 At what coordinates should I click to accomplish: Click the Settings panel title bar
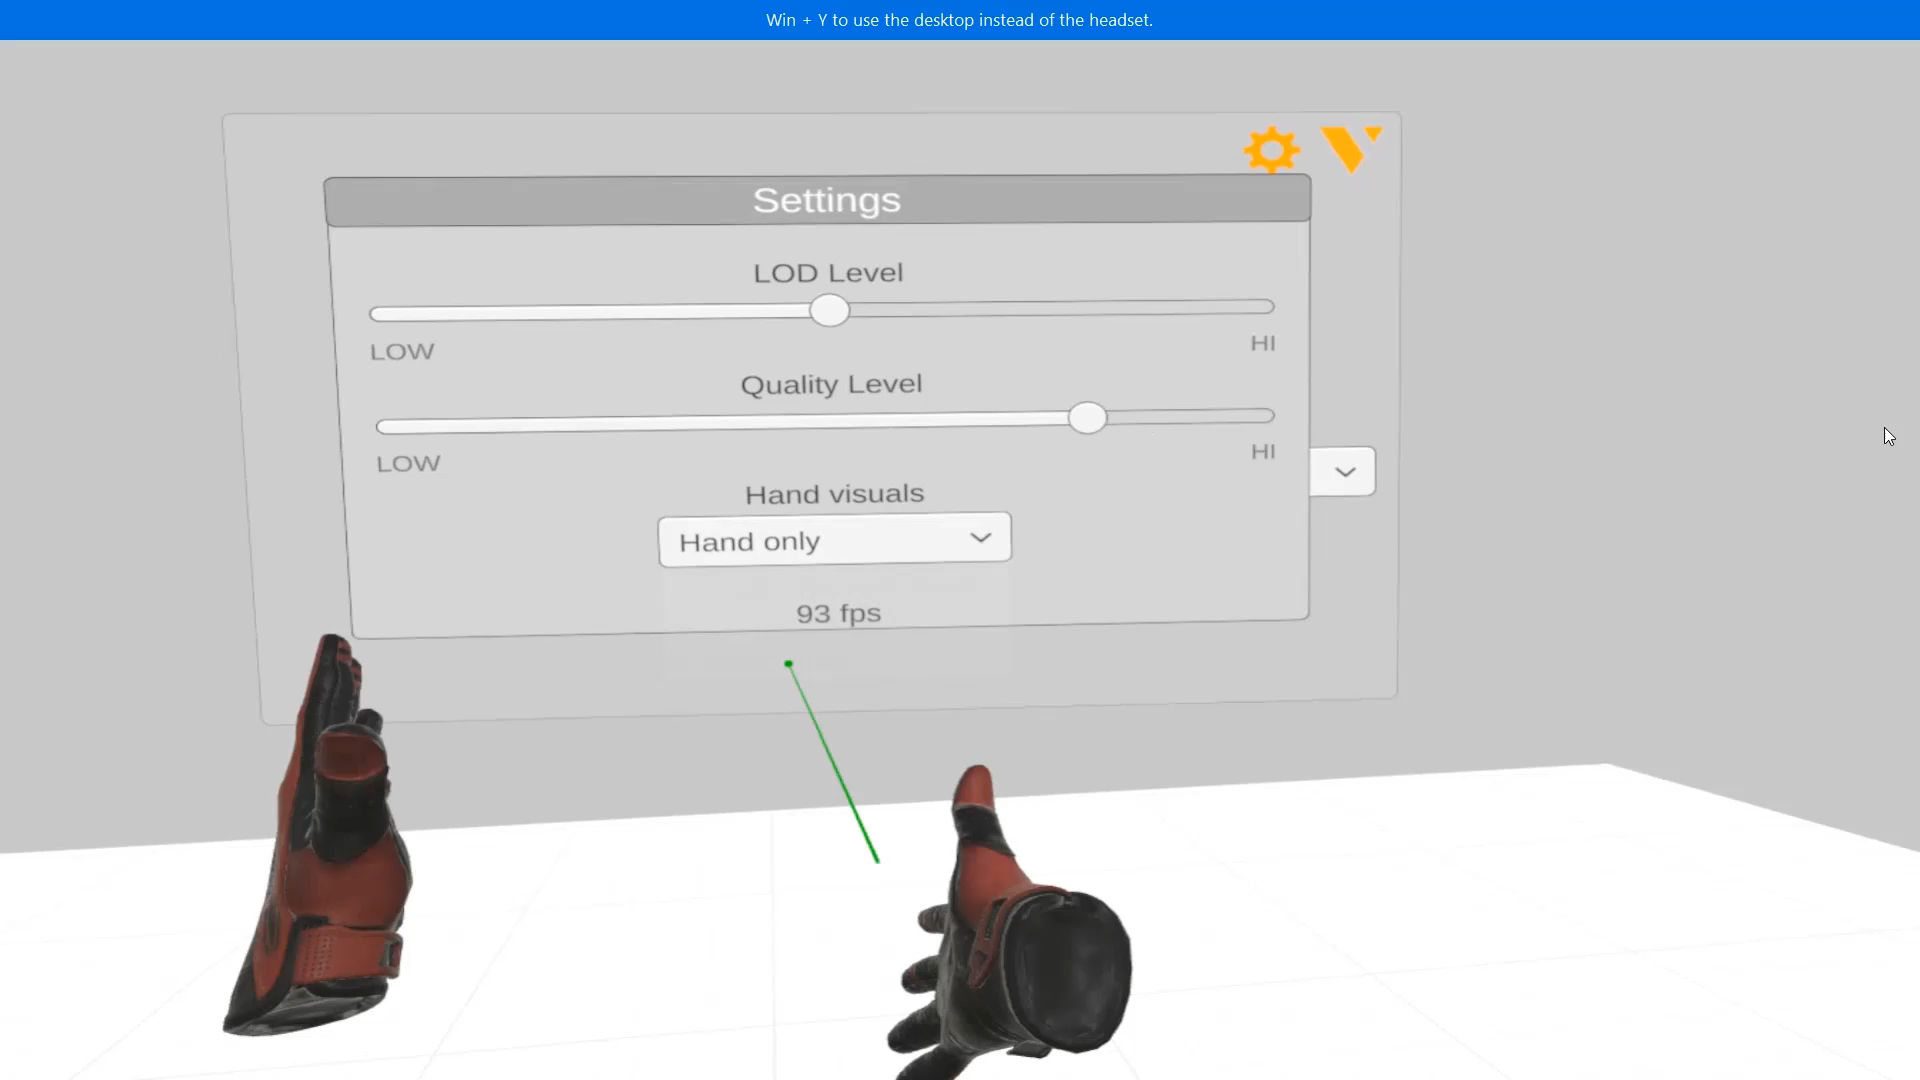[818, 200]
